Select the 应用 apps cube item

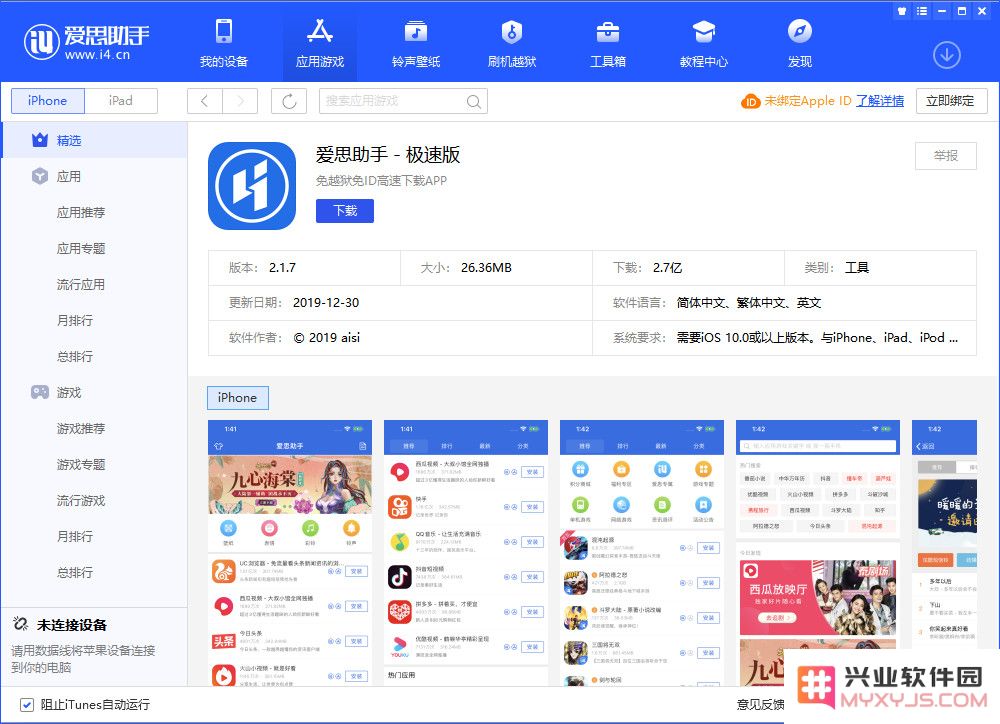pos(94,176)
